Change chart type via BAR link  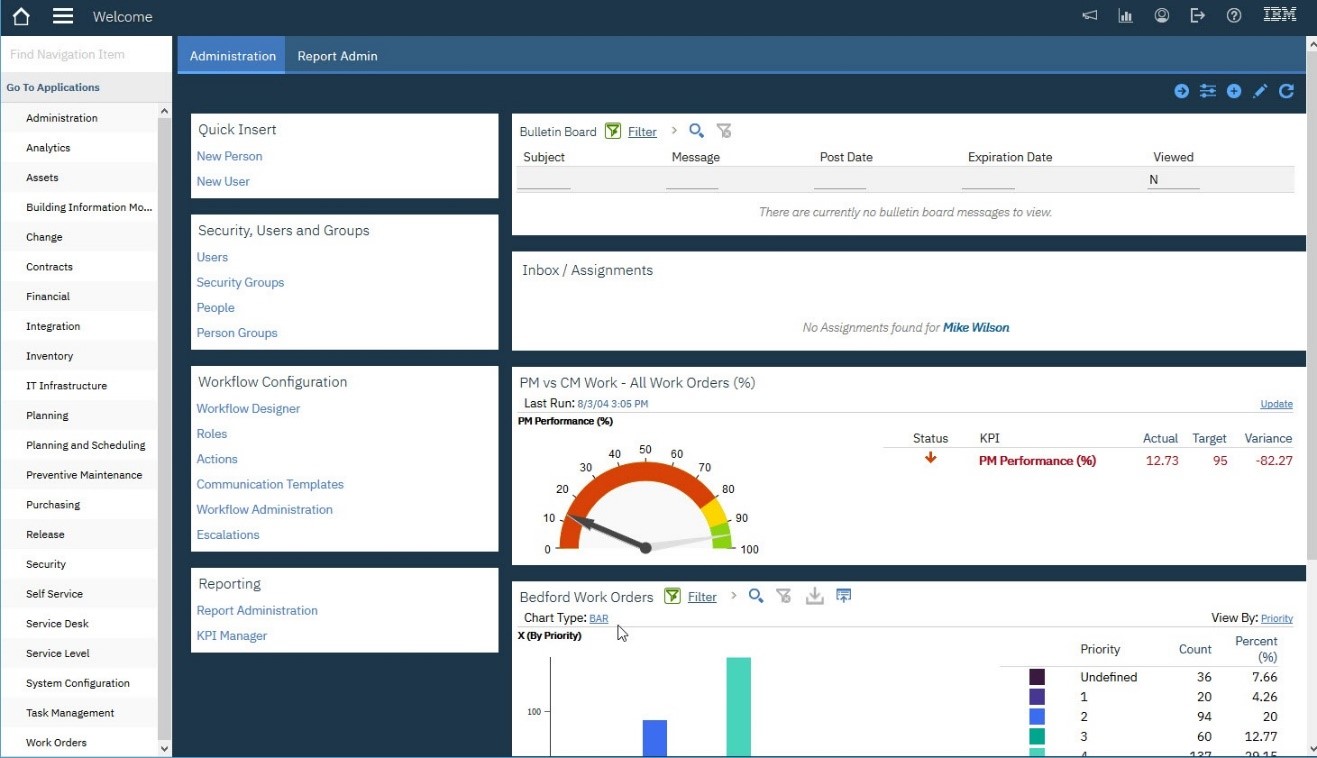(599, 619)
